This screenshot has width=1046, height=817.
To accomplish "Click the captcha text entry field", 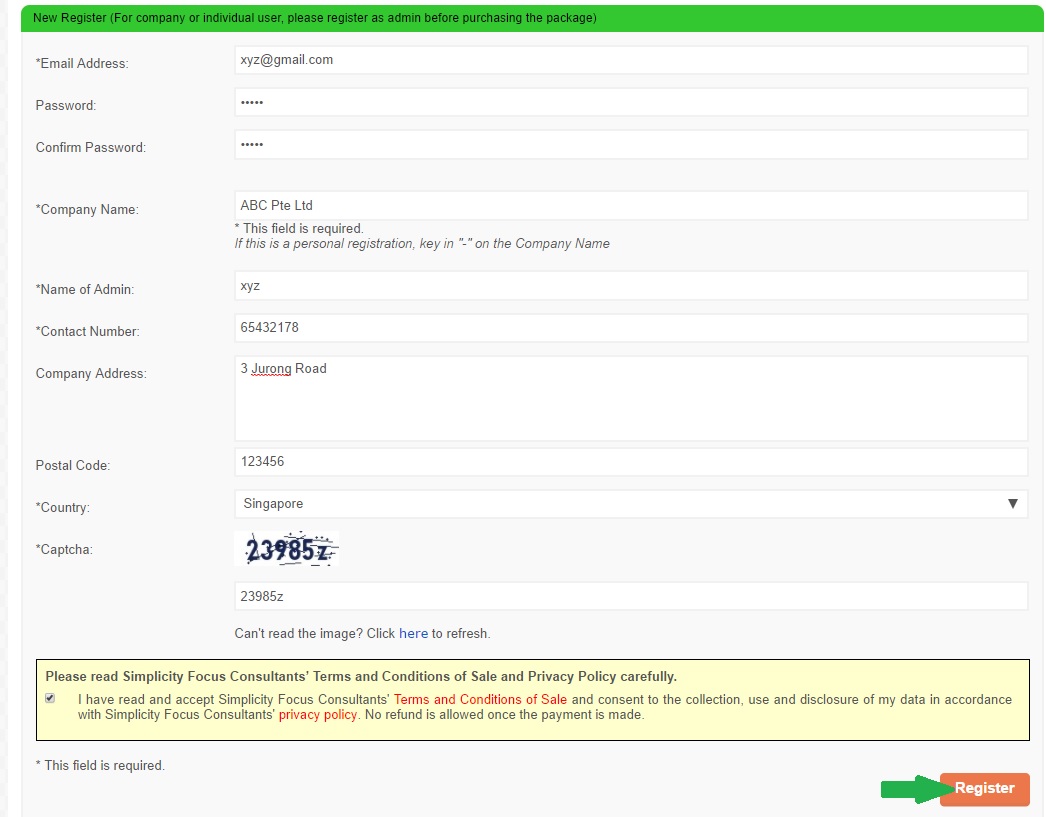I will click(630, 596).
